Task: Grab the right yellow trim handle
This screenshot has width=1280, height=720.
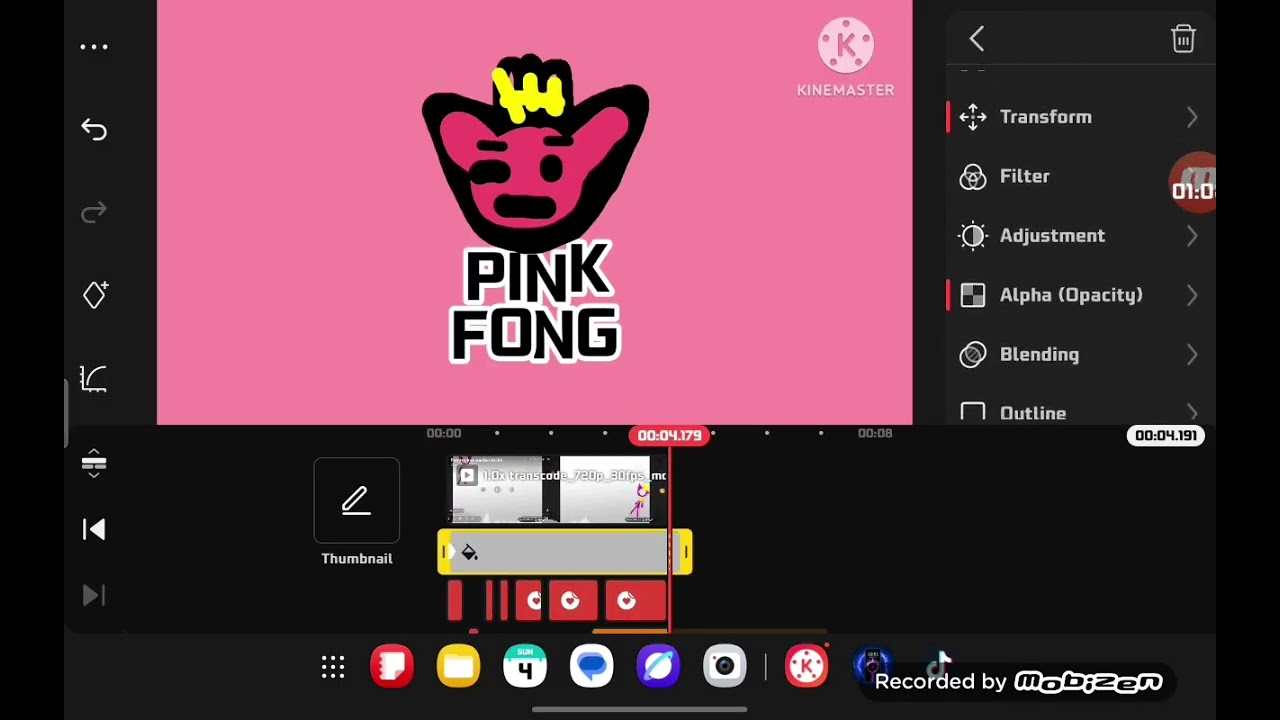Action: click(x=686, y=552)
